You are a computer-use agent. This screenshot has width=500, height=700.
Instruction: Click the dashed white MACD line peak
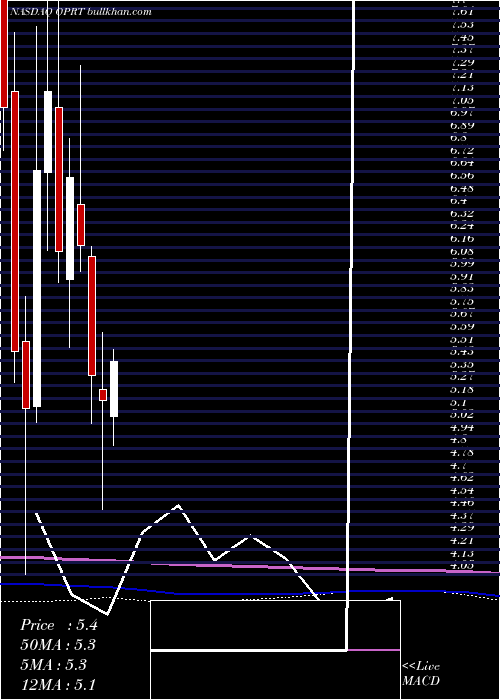click(179, 505)
